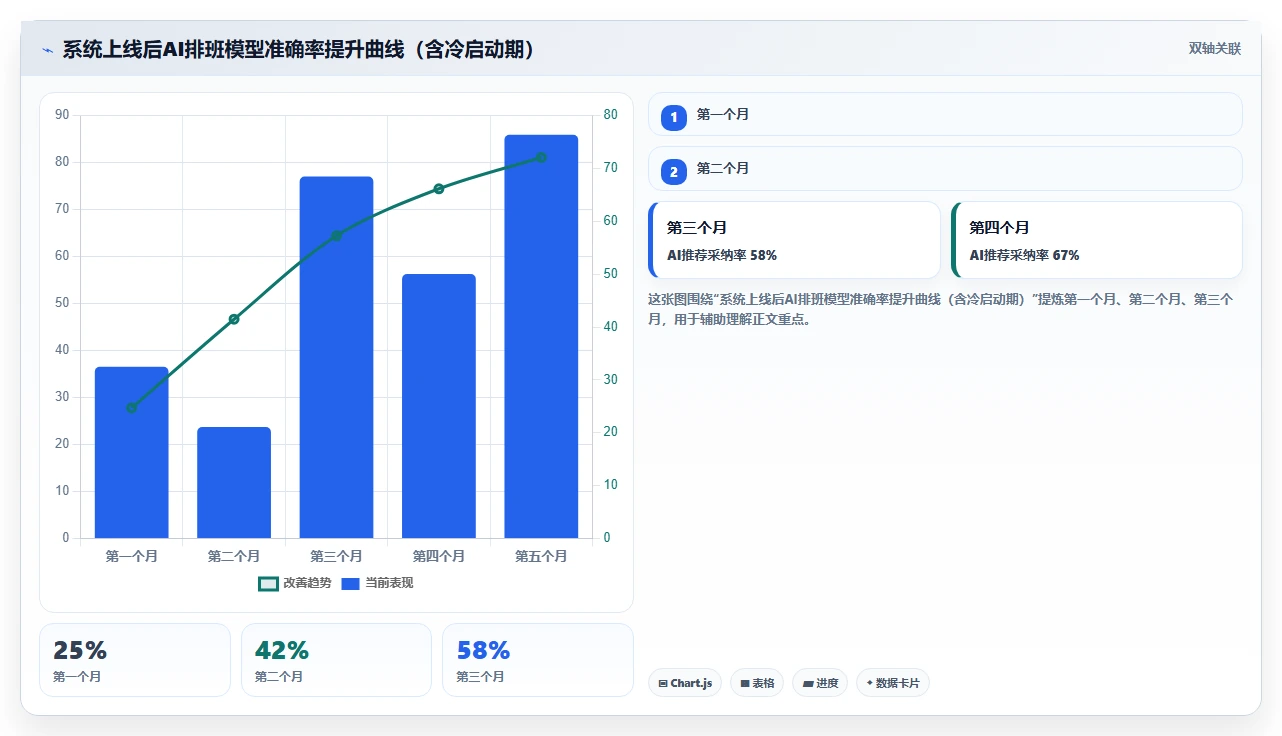This screenshot has height=736, width=1282.
Task: Click the x-axis label 第五个月
Action: tap(541, 556)
